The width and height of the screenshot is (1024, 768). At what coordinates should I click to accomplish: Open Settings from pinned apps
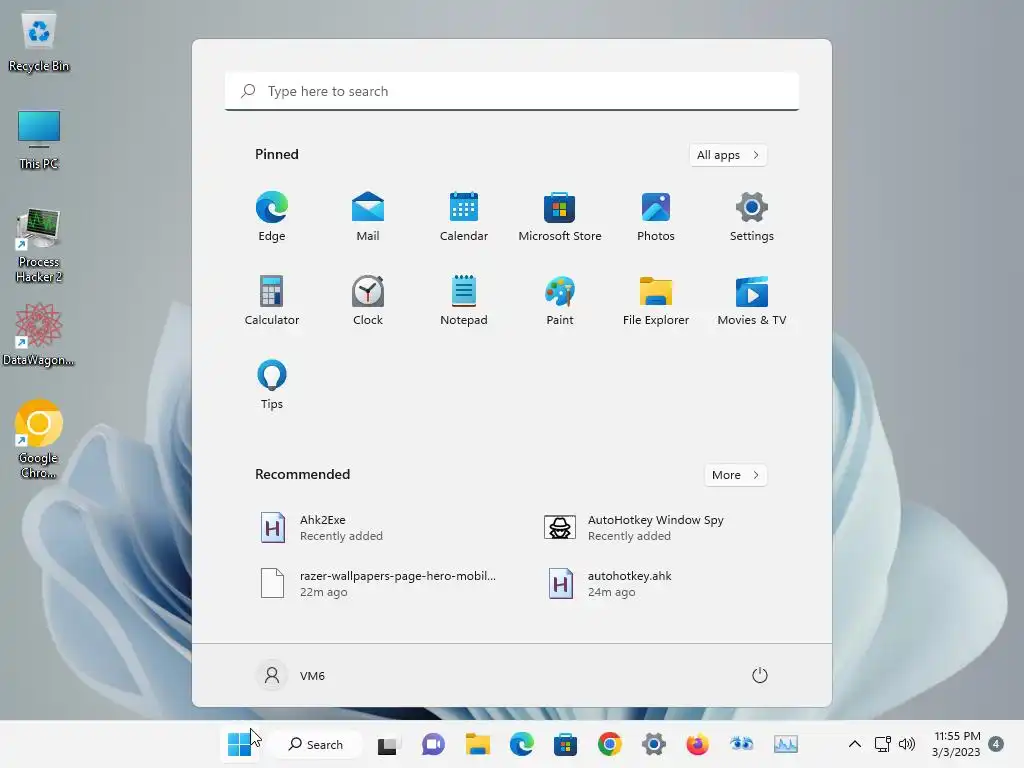click(x=752, y=217)
